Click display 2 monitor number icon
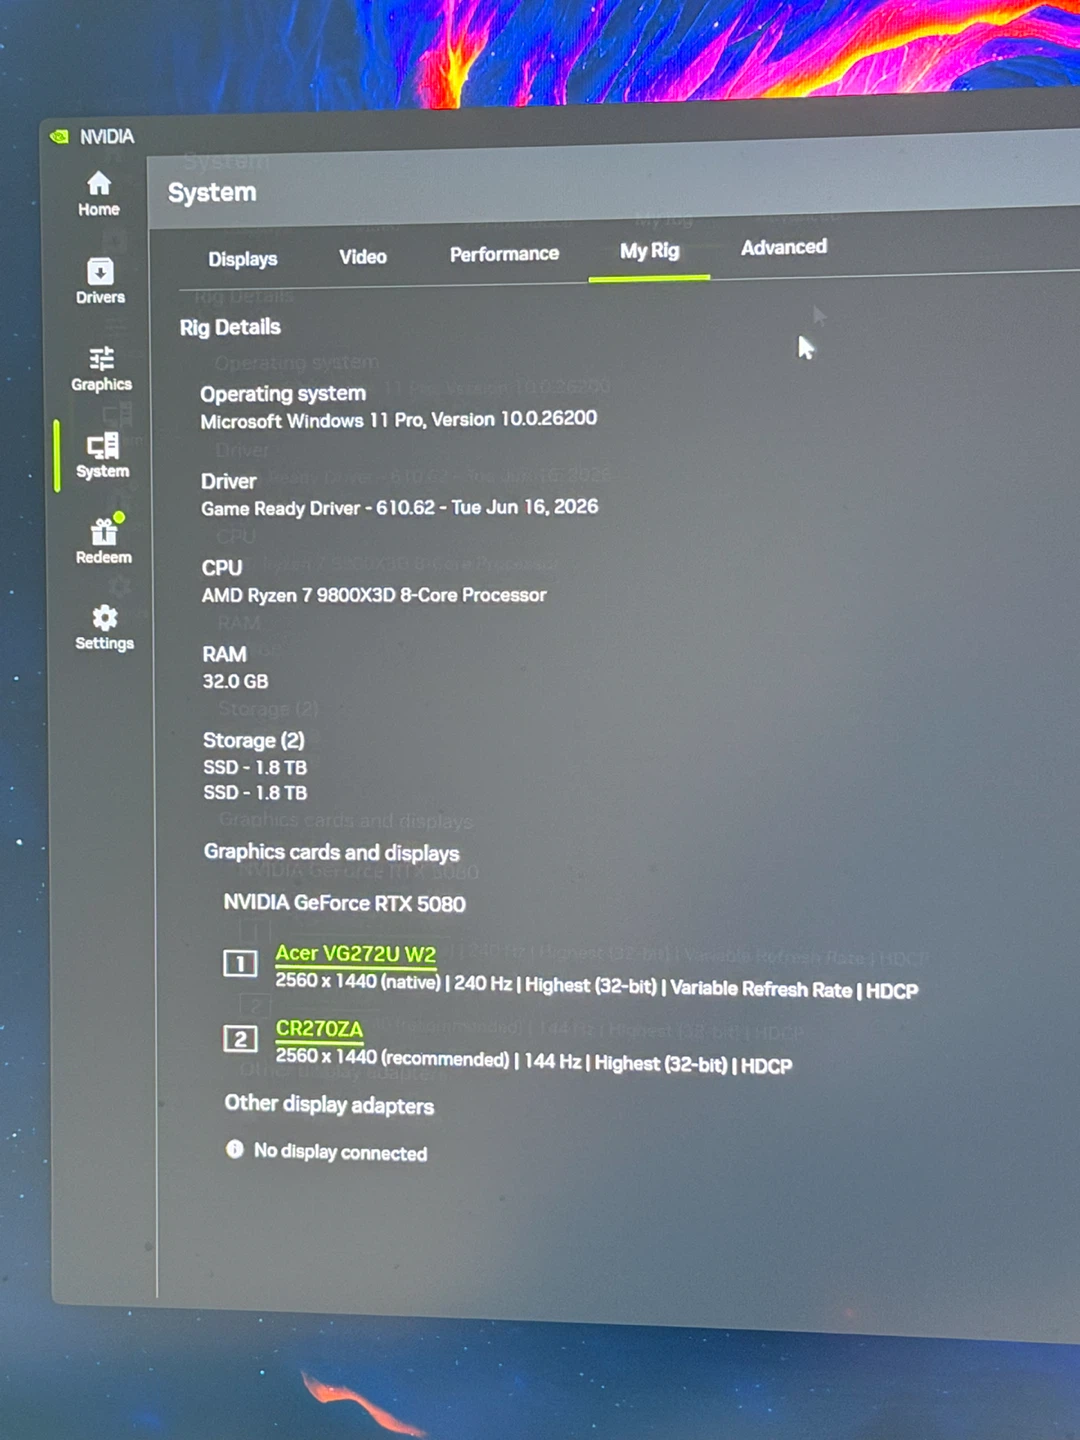This screenshot has height=1440, width=1080. (240, 1039)
